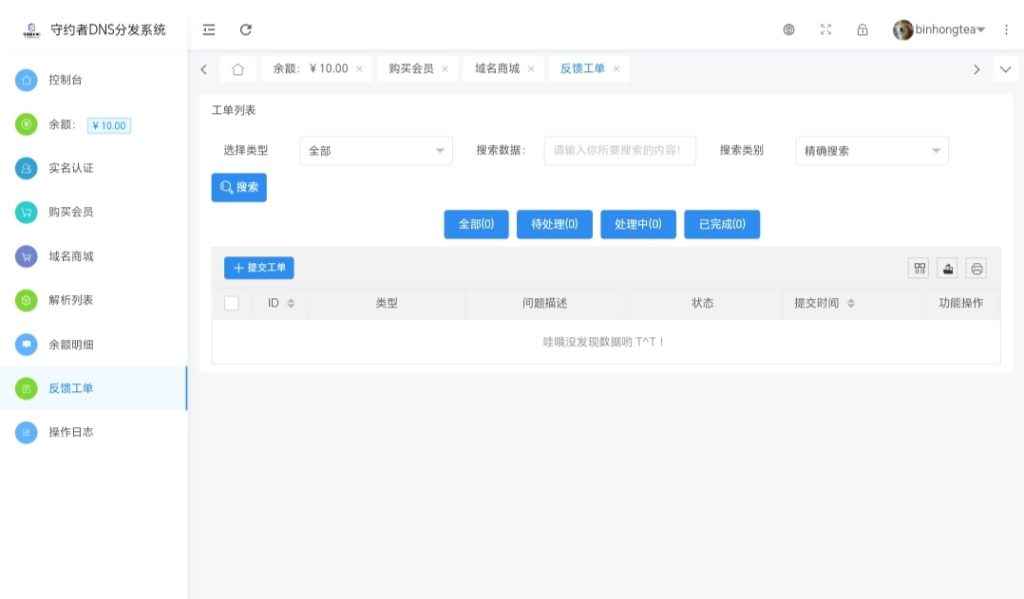Screen dimensions: 1024x599
Task: Click the 问题描述 column header
Action: click(x=545, y=303)
